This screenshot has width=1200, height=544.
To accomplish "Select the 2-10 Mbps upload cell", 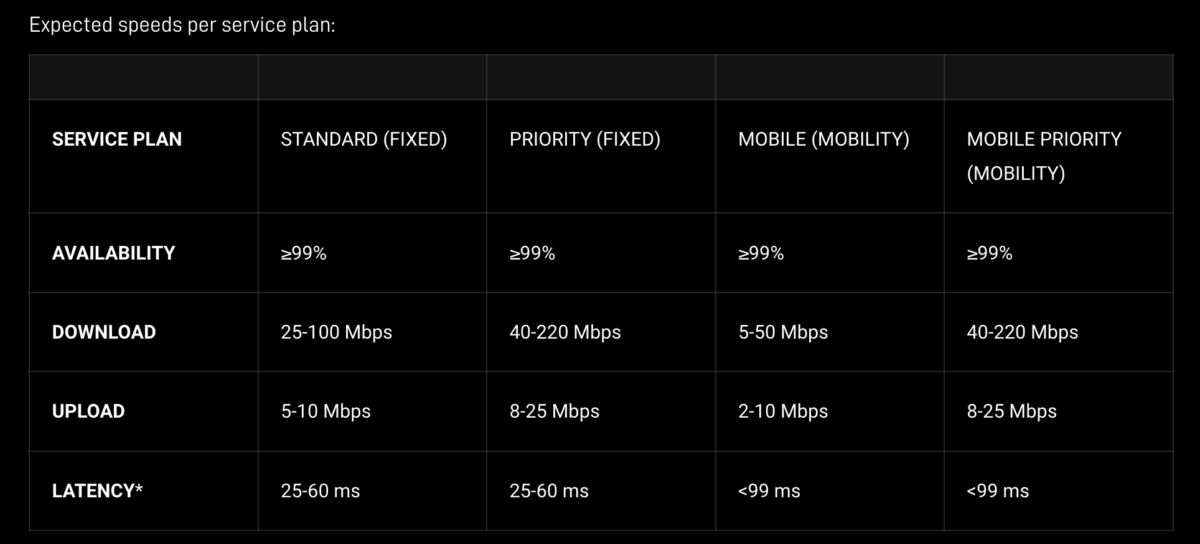I will 783,411.
